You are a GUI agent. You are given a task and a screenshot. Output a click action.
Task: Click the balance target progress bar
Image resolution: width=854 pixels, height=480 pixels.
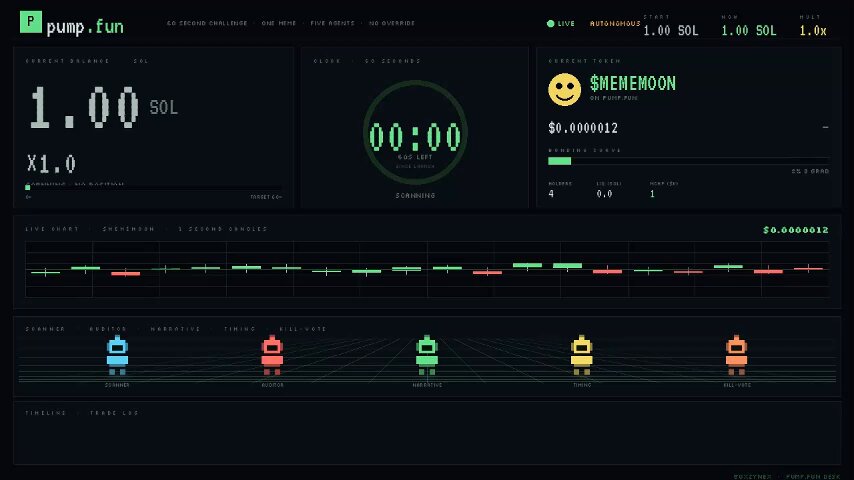point(154,187)
